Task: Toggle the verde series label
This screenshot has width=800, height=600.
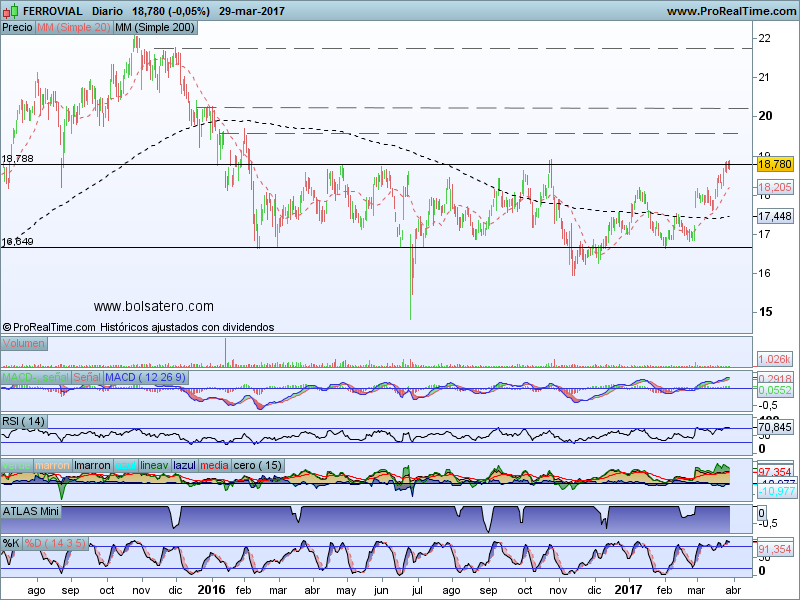Action: click(17, 465)
